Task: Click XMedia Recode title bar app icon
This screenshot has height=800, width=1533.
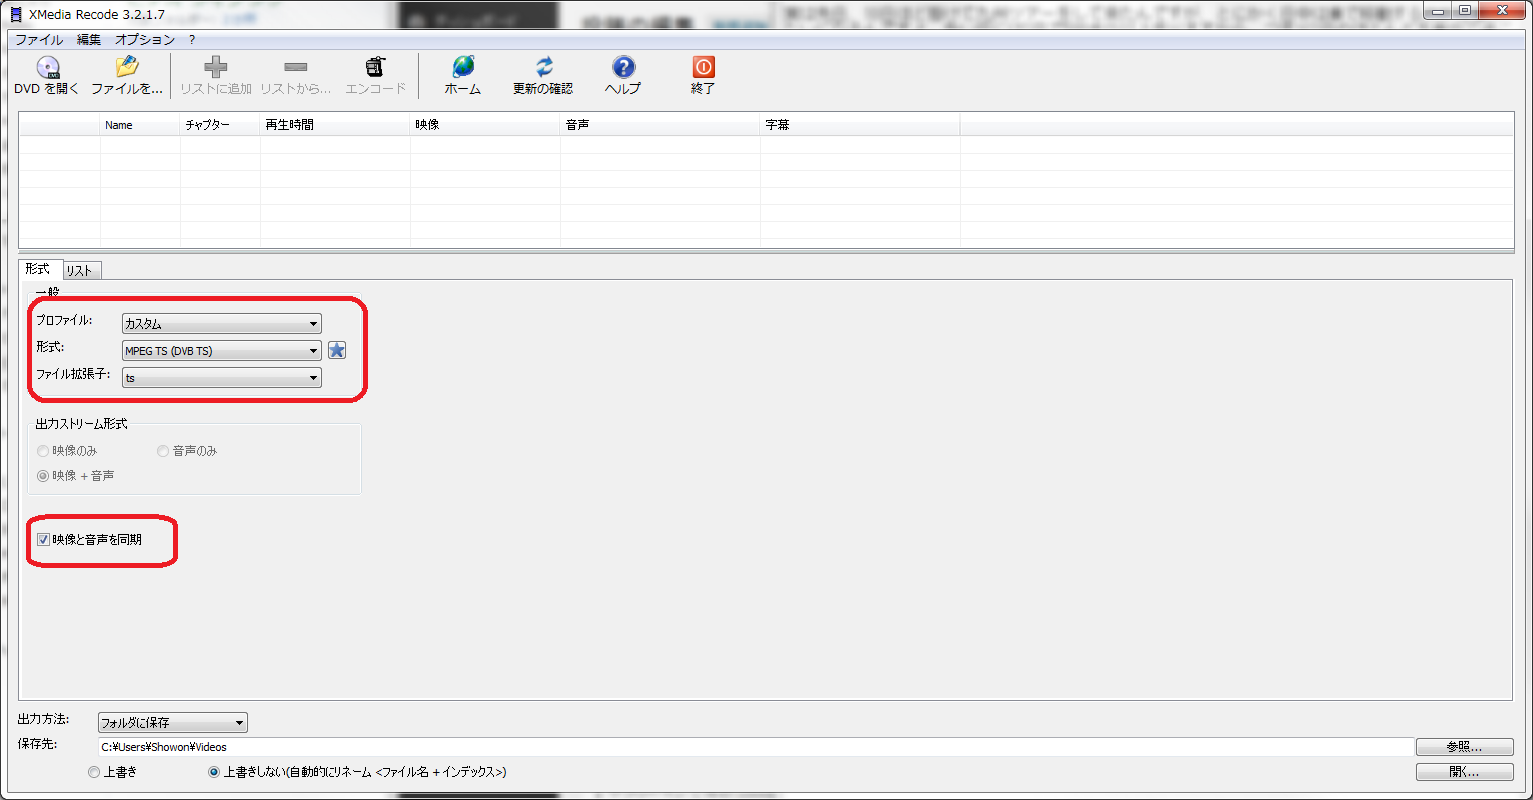Action: [15, 13]
